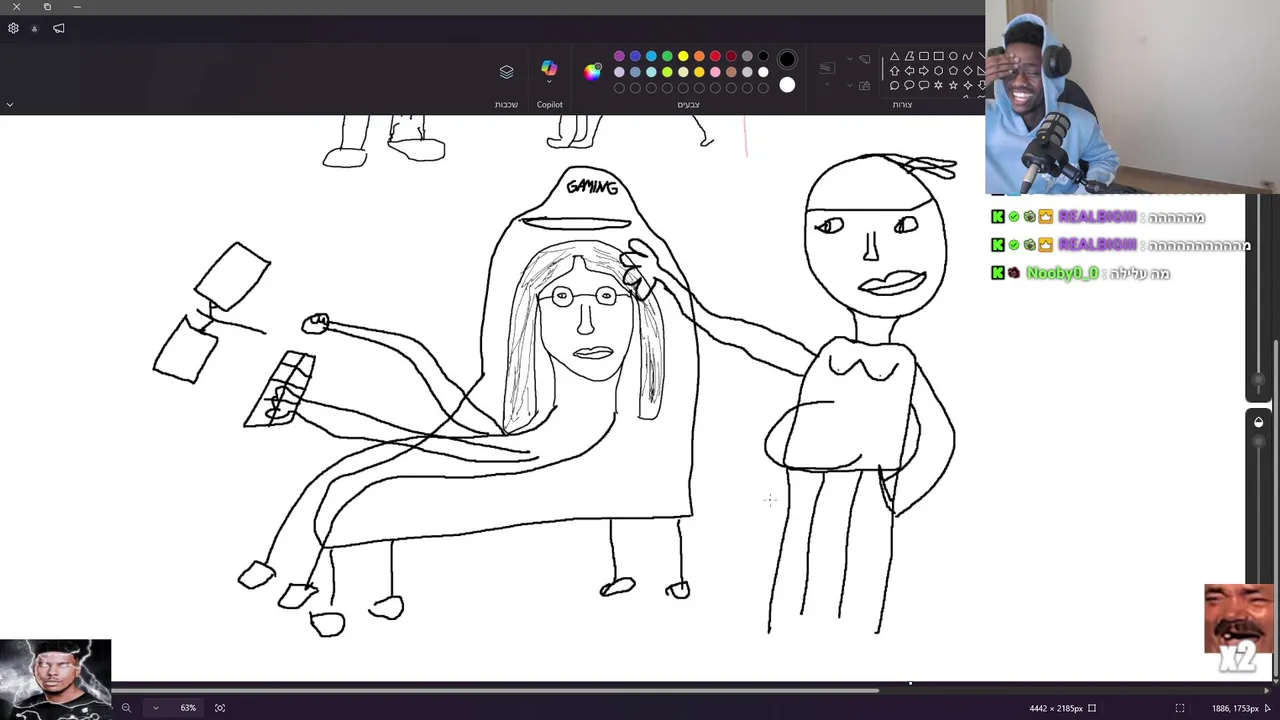Click the horizontal canvas scrollbar
1280x720 pixels.
pyautogui.click(x=495, y=690)
